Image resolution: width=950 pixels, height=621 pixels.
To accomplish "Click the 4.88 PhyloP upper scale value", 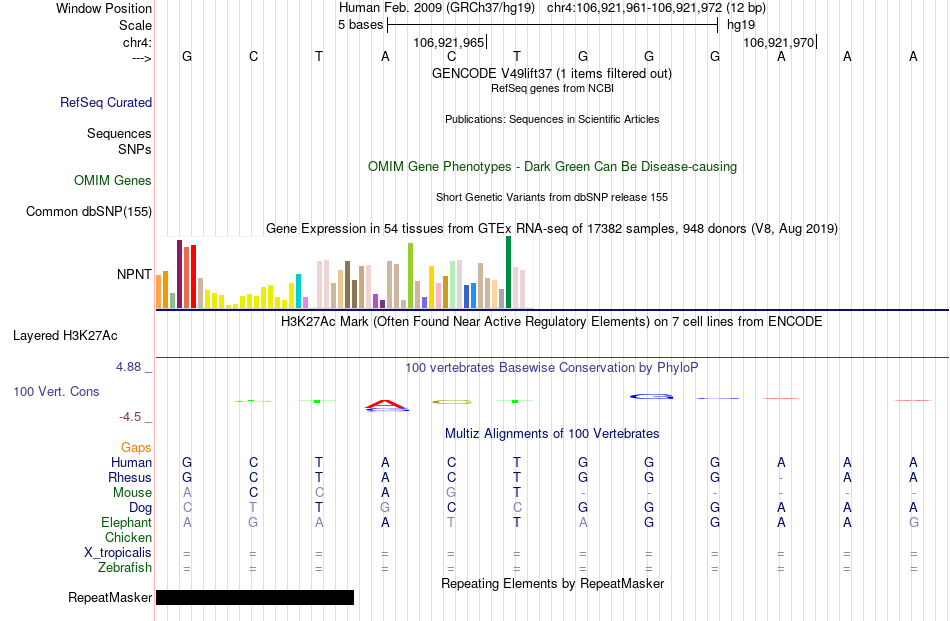I will pos(128,367).
